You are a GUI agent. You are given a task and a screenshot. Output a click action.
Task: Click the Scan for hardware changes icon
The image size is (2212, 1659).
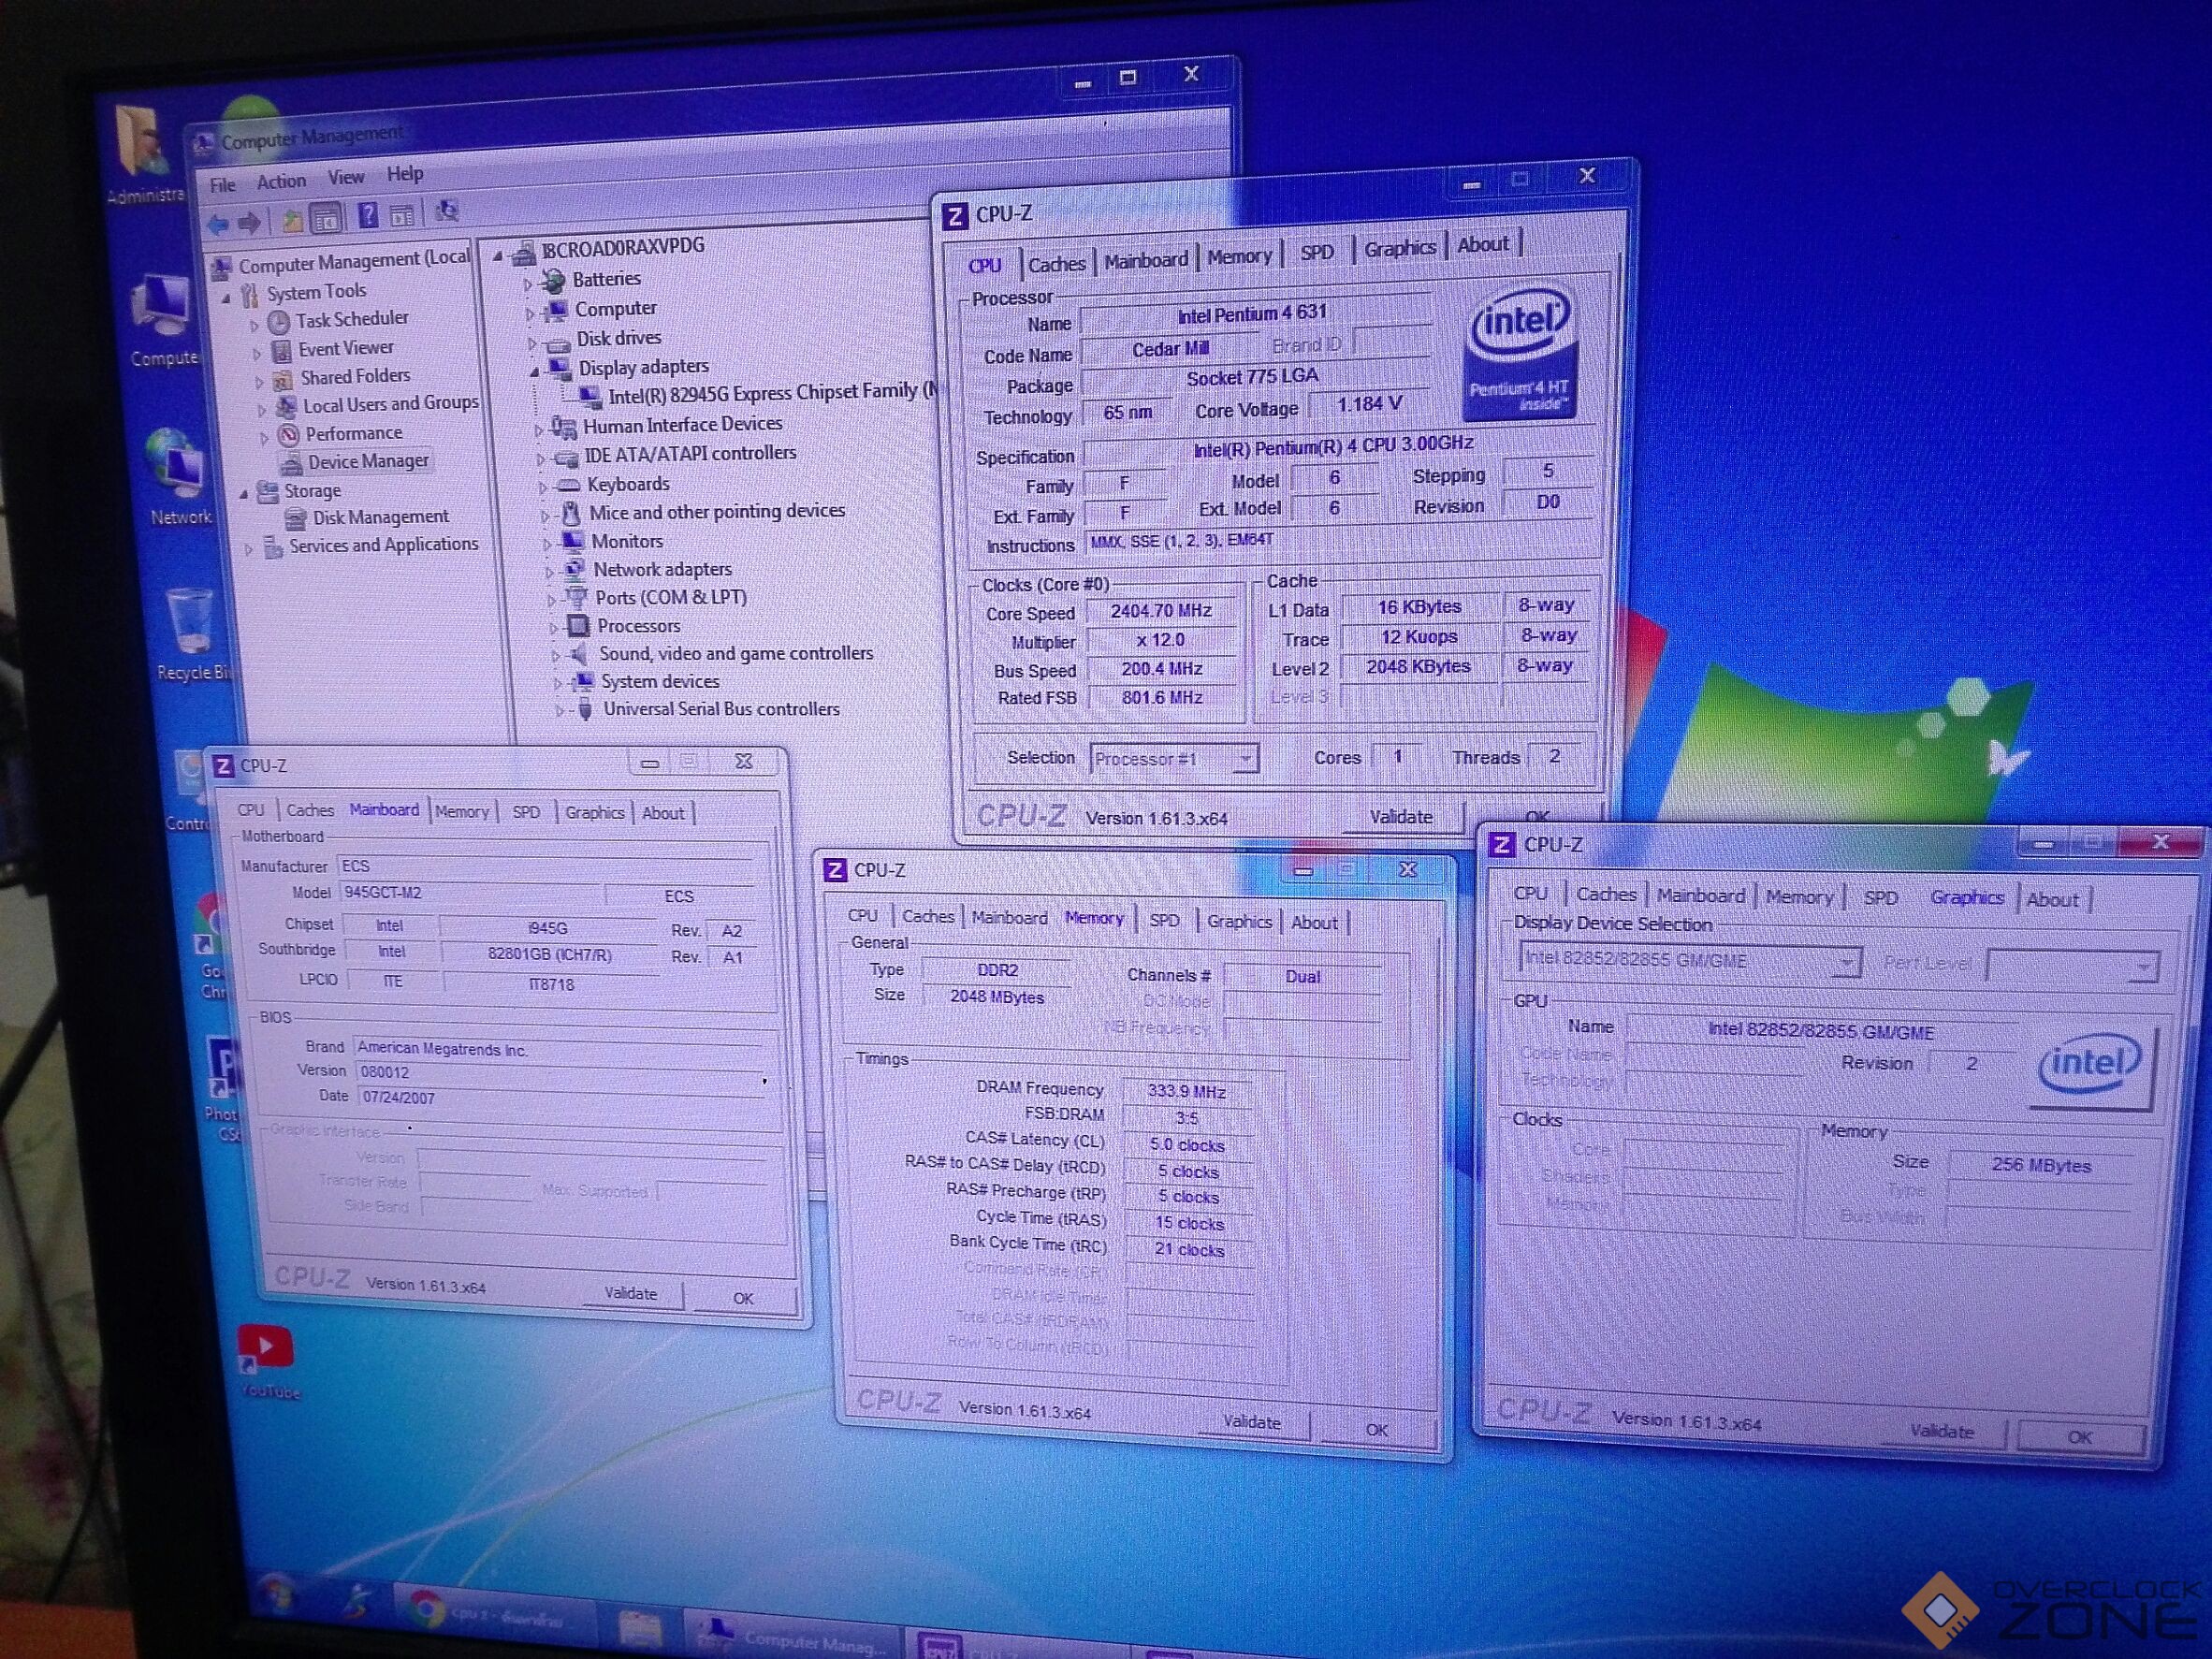(447, 211)
